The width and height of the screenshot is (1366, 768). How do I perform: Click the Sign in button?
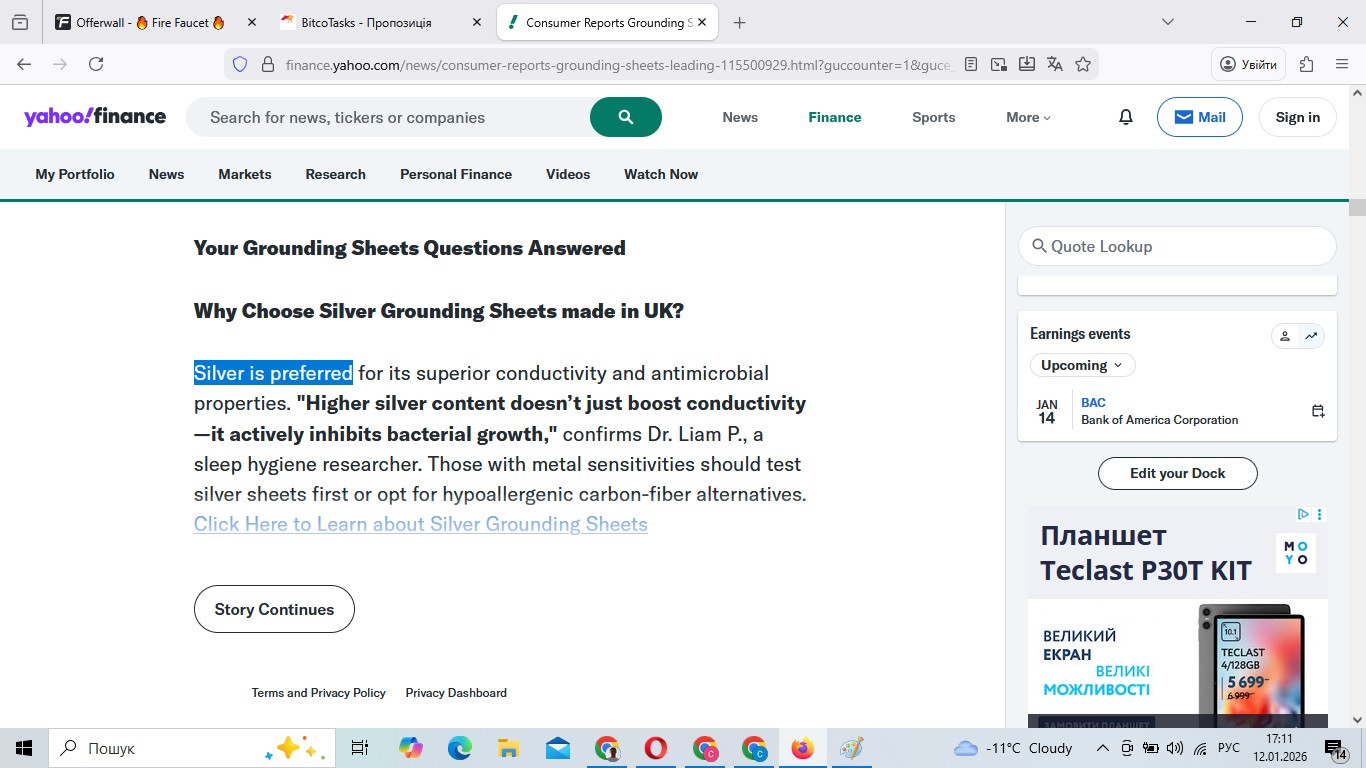(x=1298, y=117)
